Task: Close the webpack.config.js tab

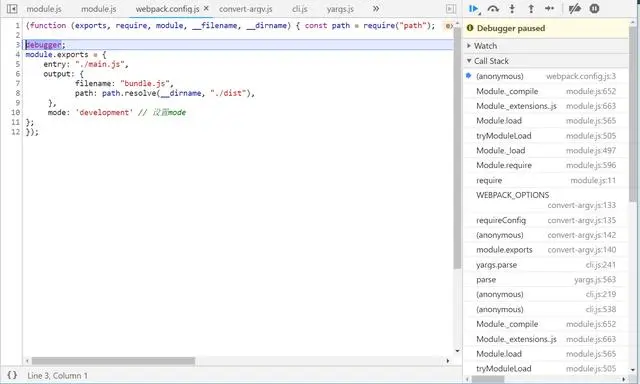Action: pos(206,8)
